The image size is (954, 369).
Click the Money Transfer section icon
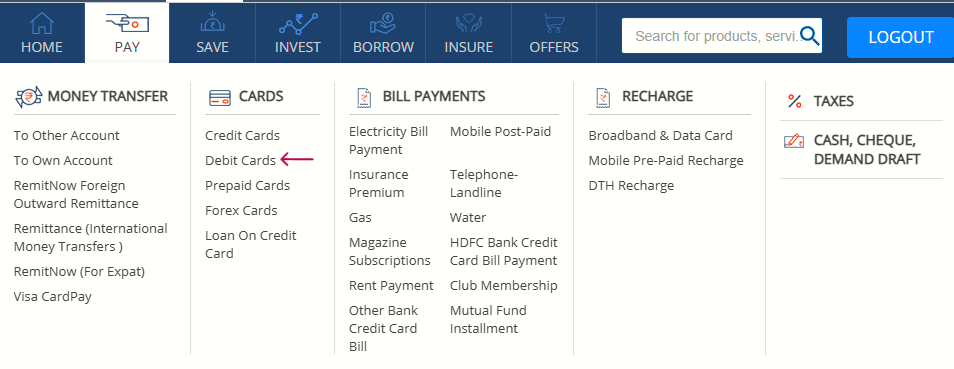[28, 97]
